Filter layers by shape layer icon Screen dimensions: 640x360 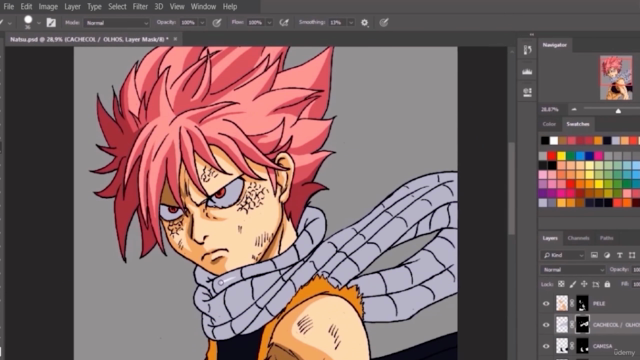632,255
